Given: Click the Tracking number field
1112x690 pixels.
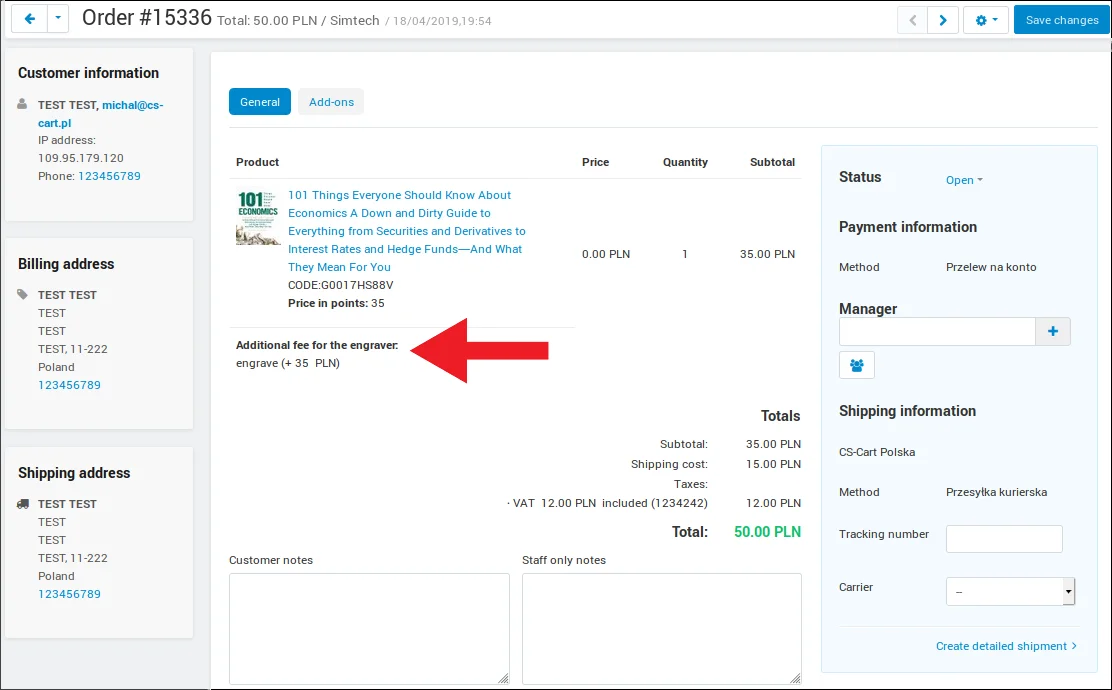Looking at the screenshot, I should click(1004, 539).
